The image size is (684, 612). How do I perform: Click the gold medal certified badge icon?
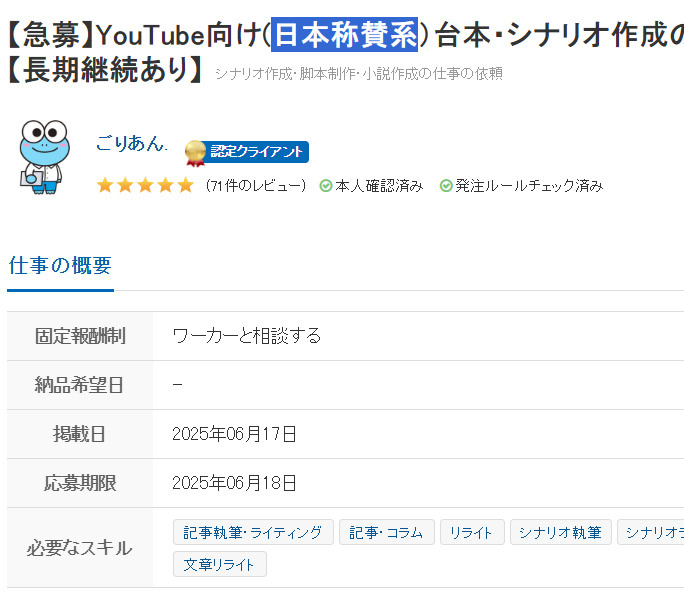pos(195,153)
